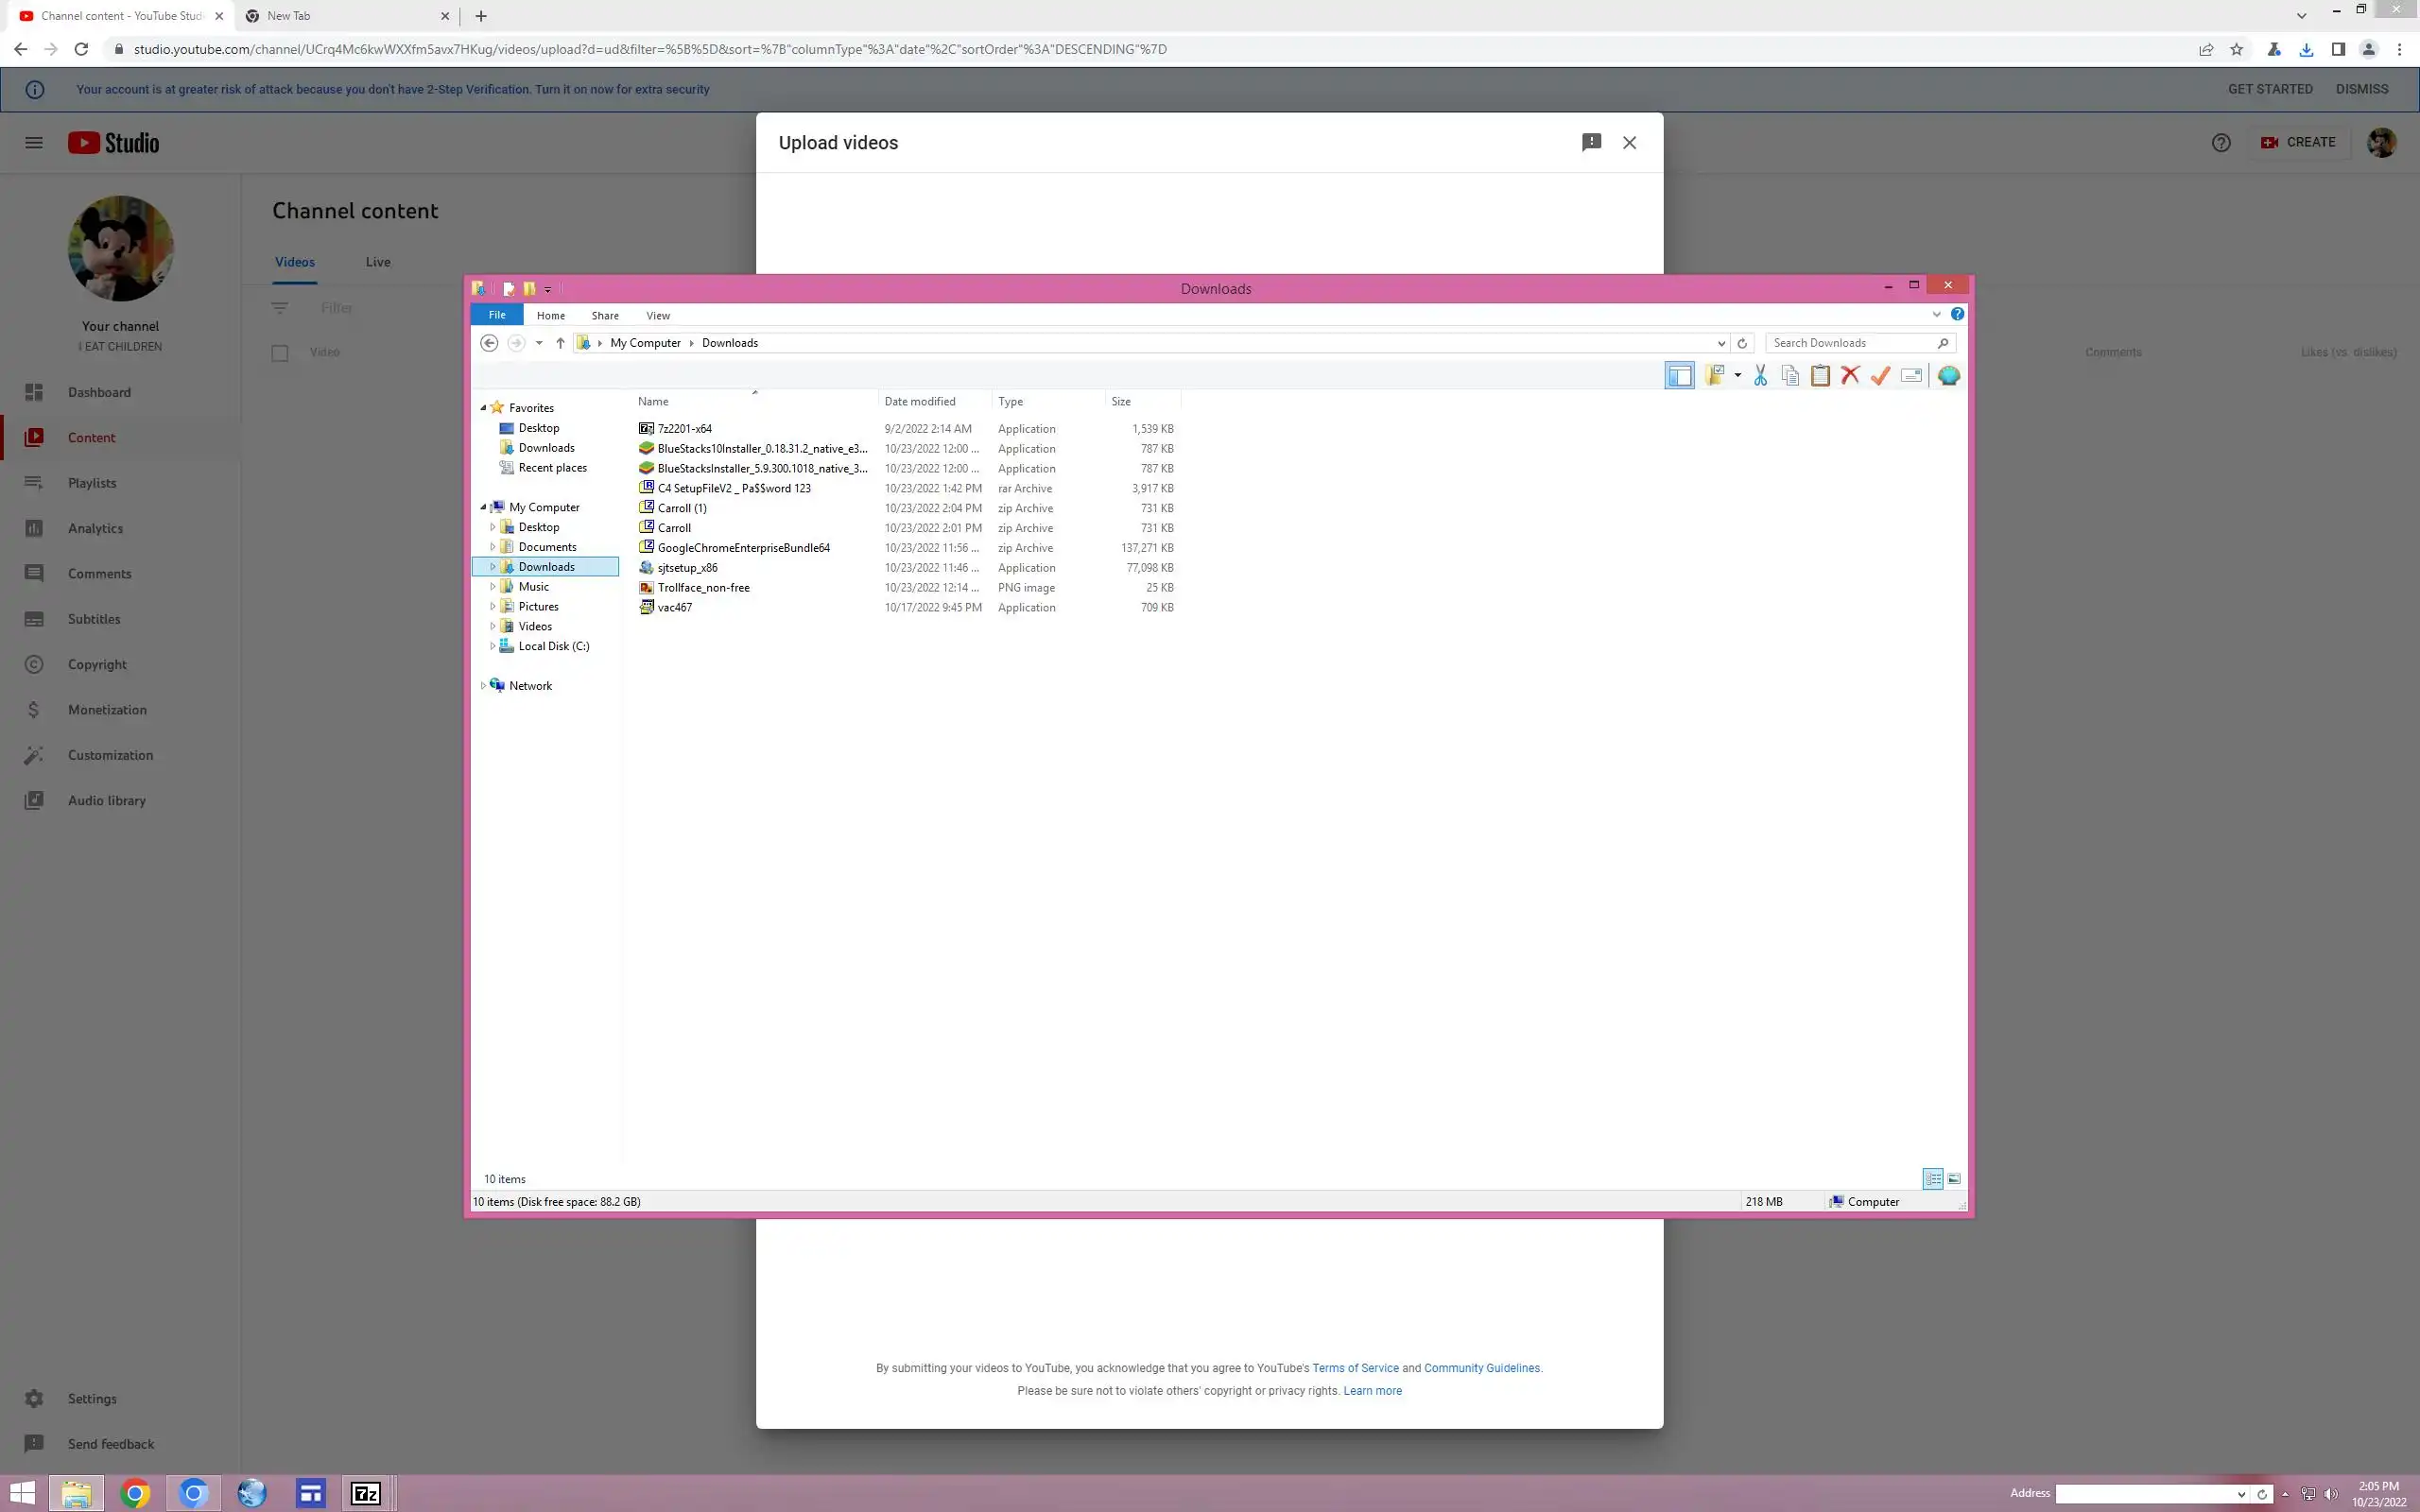The width and height of the screenshot is (2420, 1512).
Task: Open the Share ribbon tab
Action: click(x=604, y=315)
